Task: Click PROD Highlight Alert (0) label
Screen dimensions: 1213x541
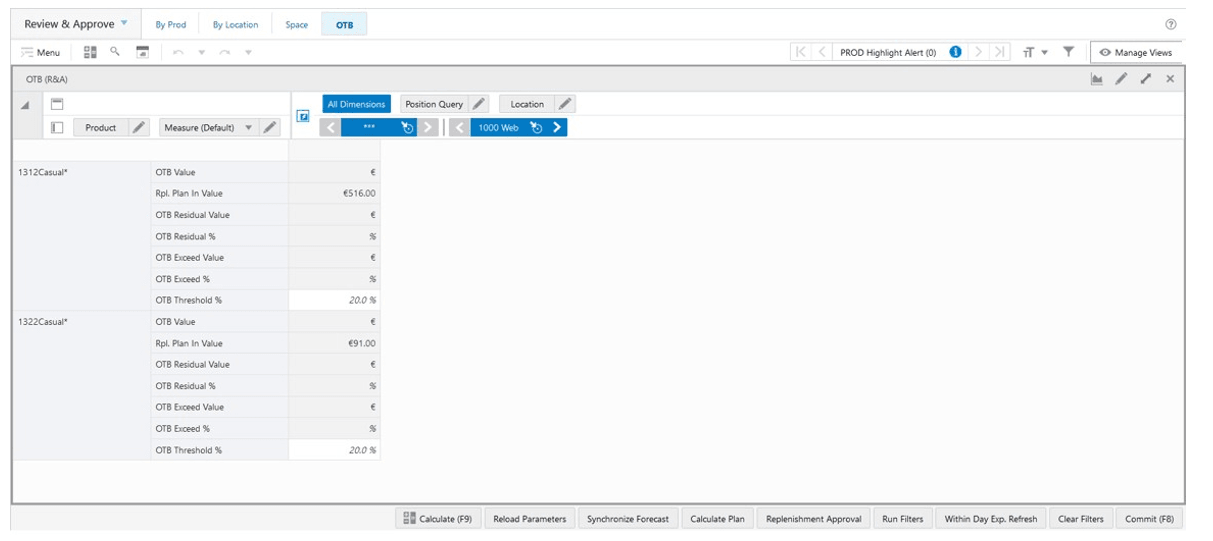Action: pyautogui.click(x=888, y=53)
